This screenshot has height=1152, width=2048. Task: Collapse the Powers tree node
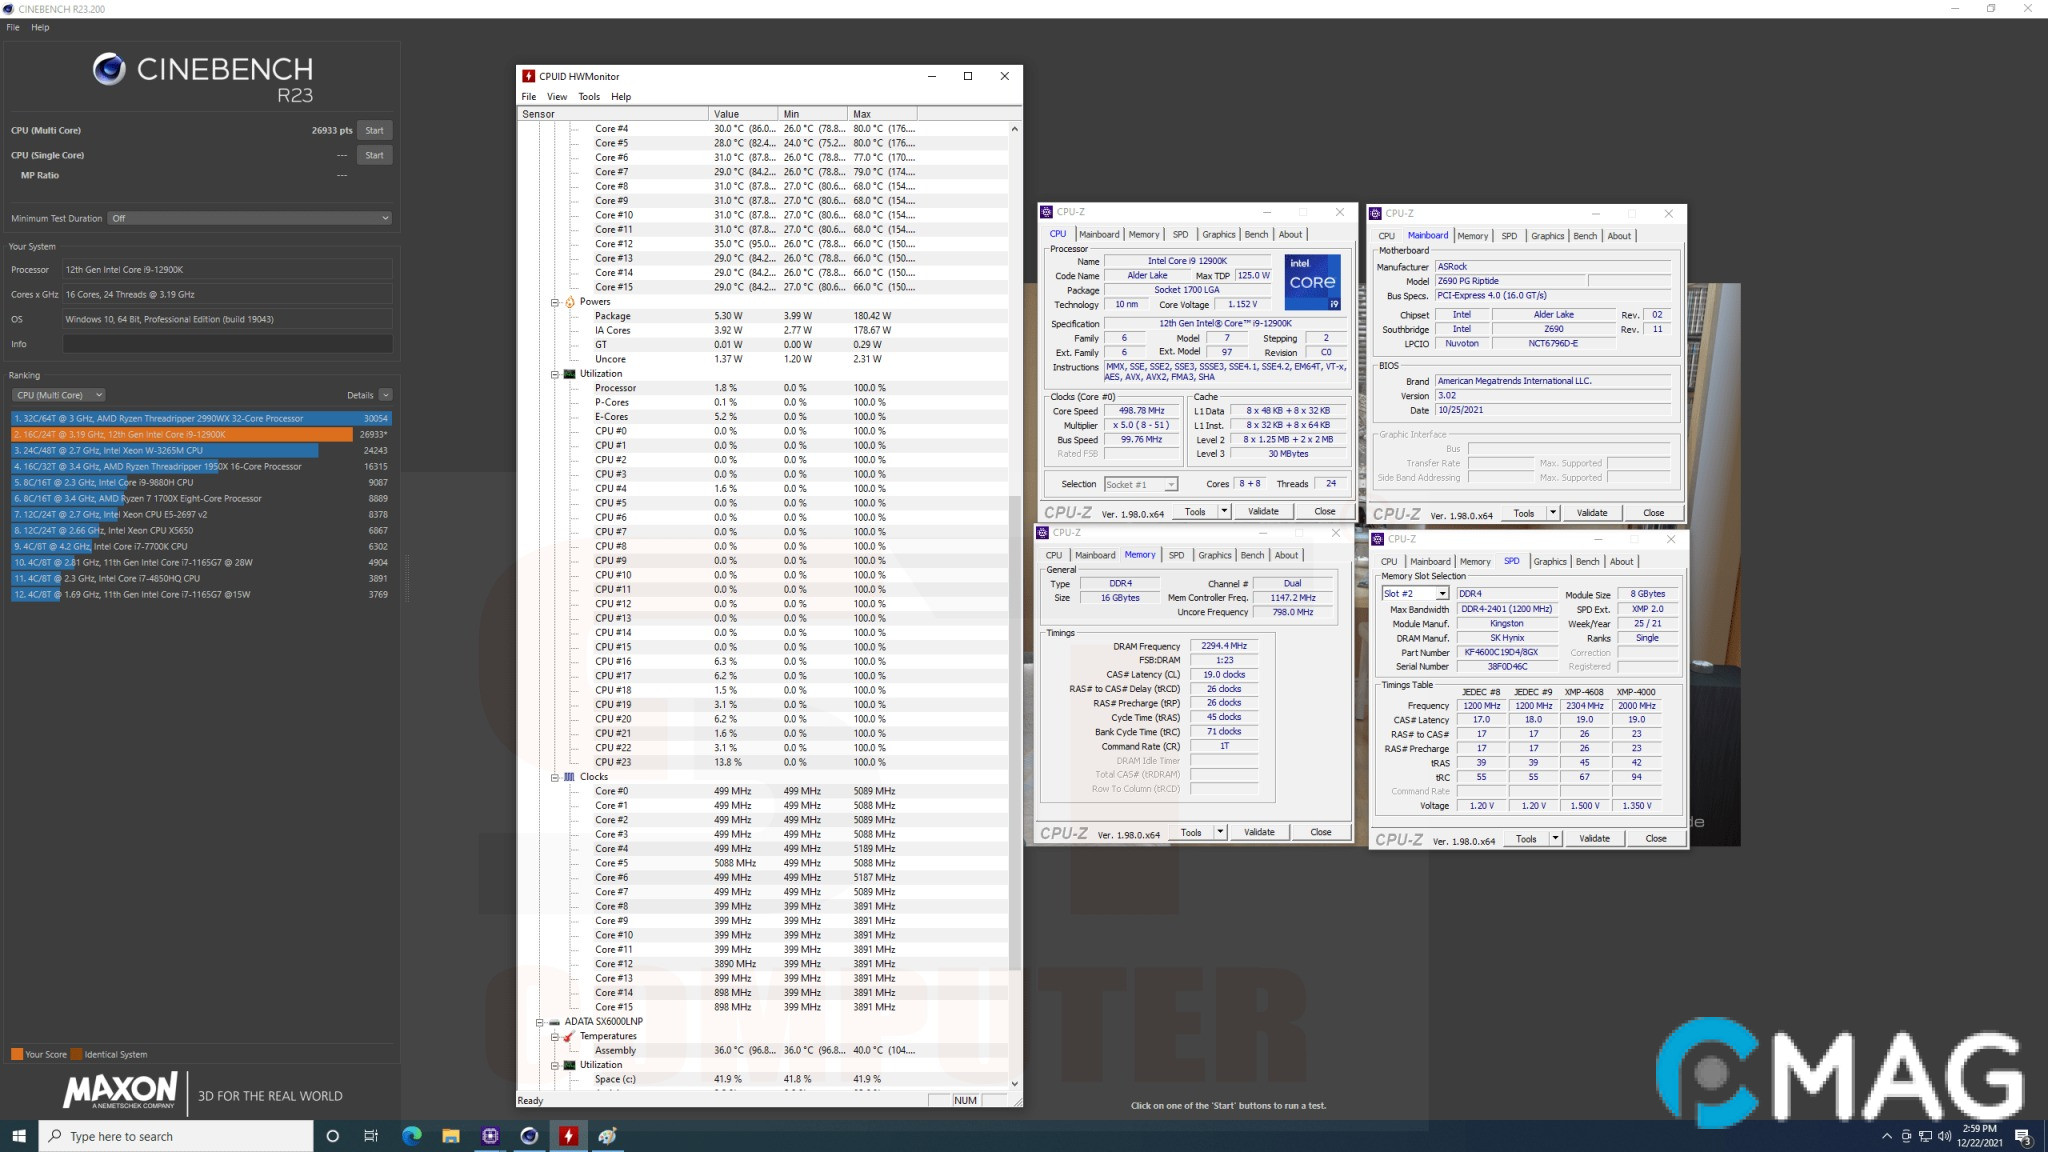pyautogui.click(x=555, y=302)
